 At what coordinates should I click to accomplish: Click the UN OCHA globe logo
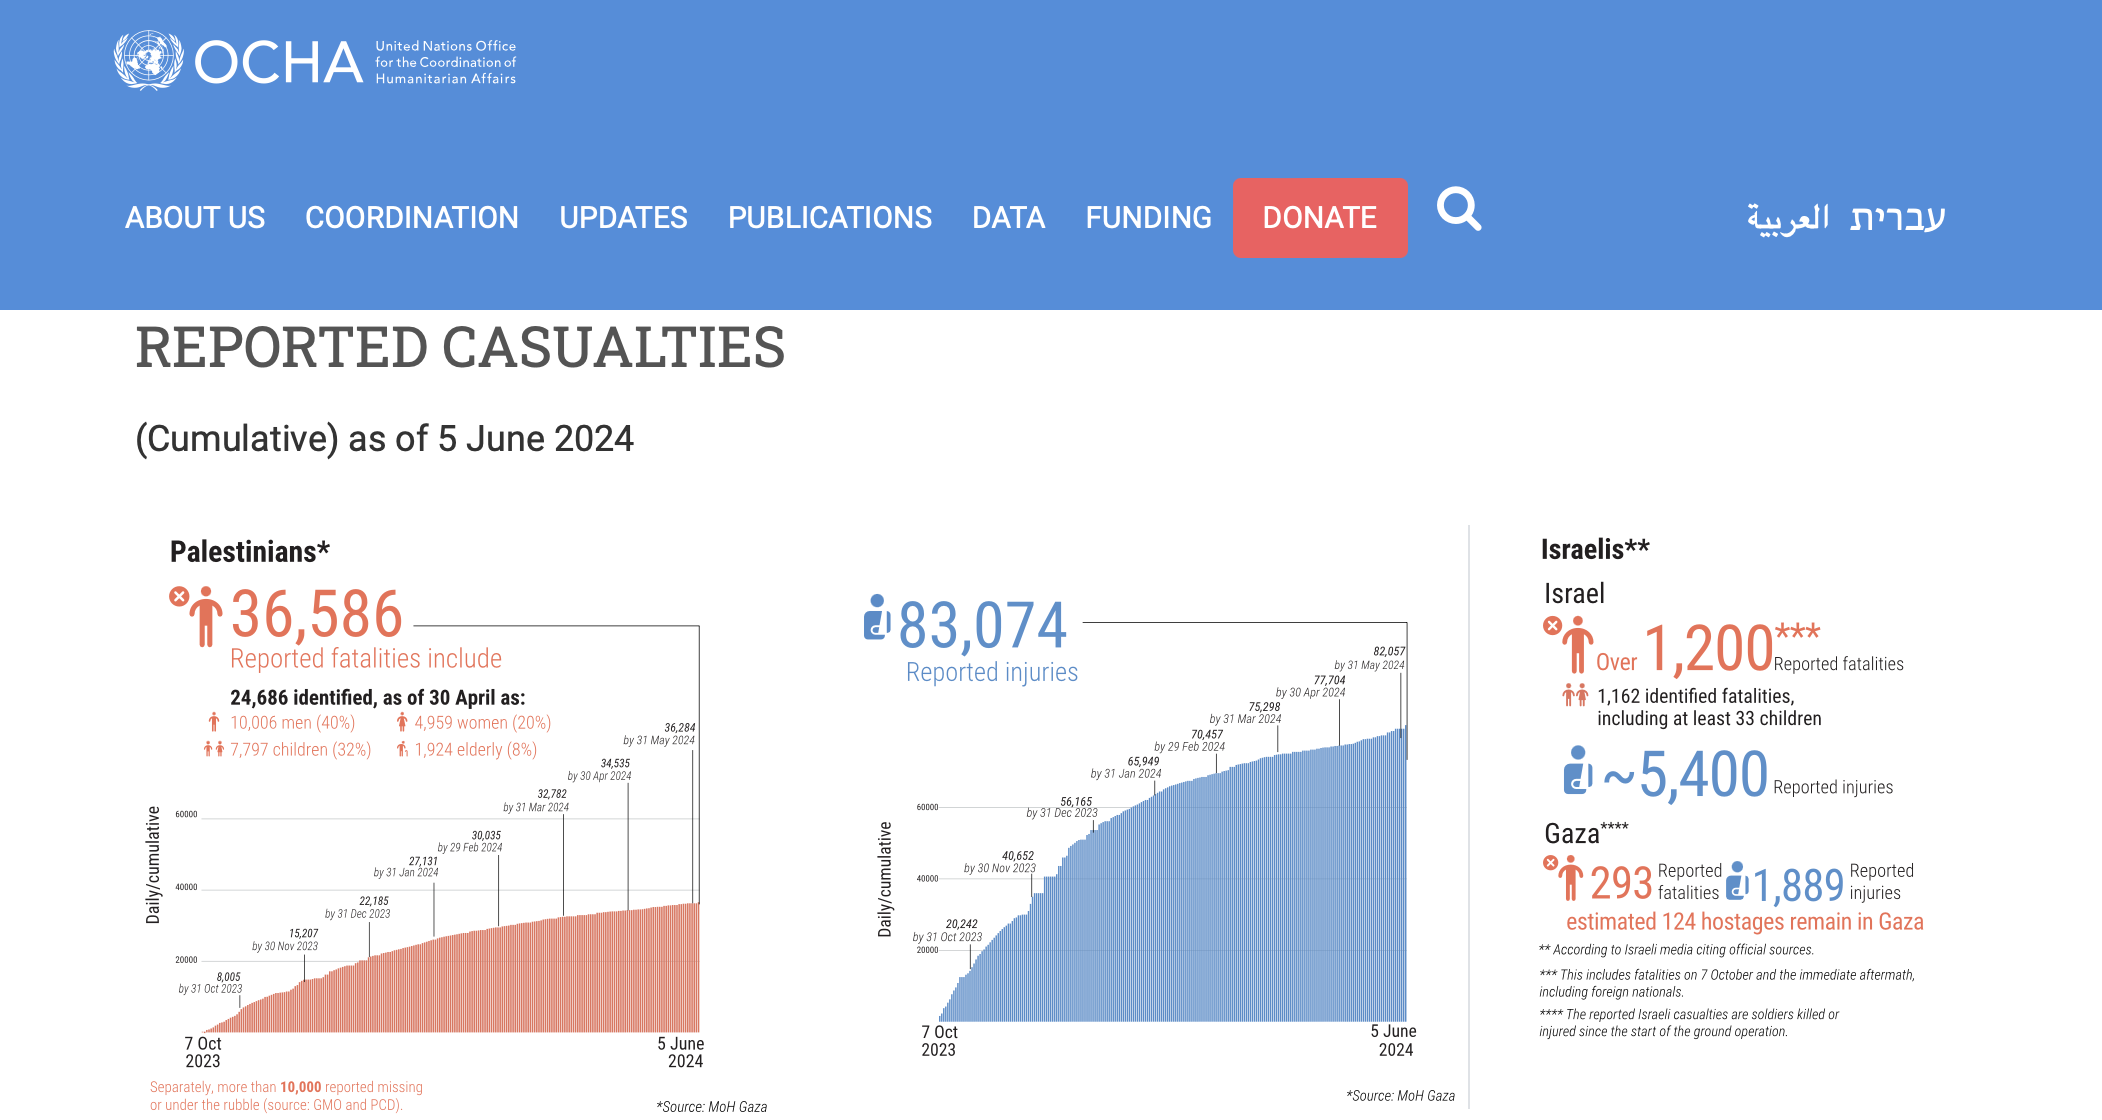pos(148,60)
